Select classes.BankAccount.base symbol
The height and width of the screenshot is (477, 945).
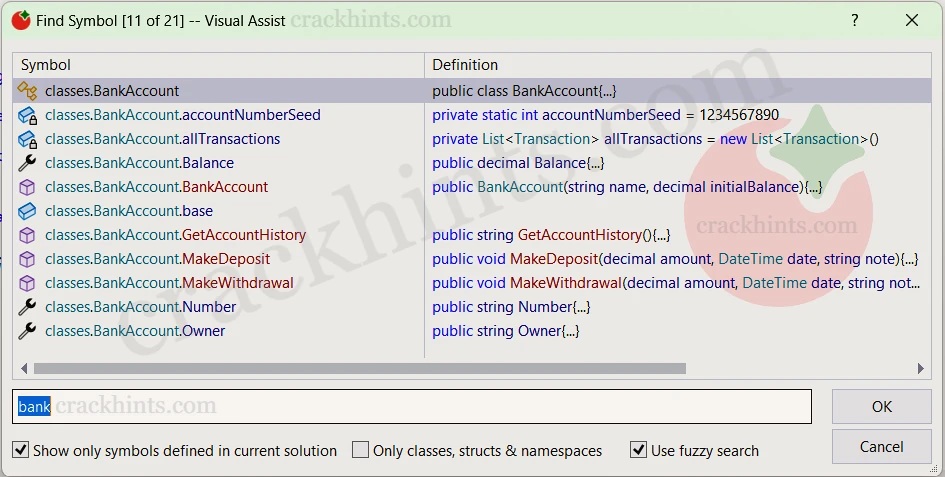[129, 211]
